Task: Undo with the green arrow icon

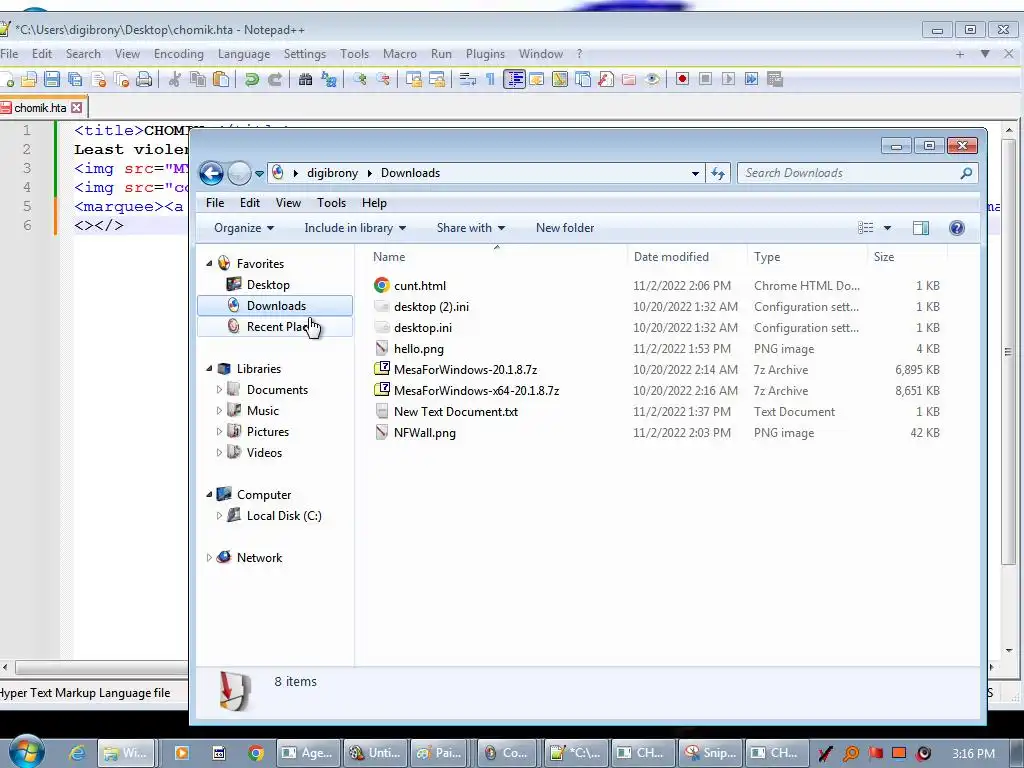Action: (x=251, y=79)
